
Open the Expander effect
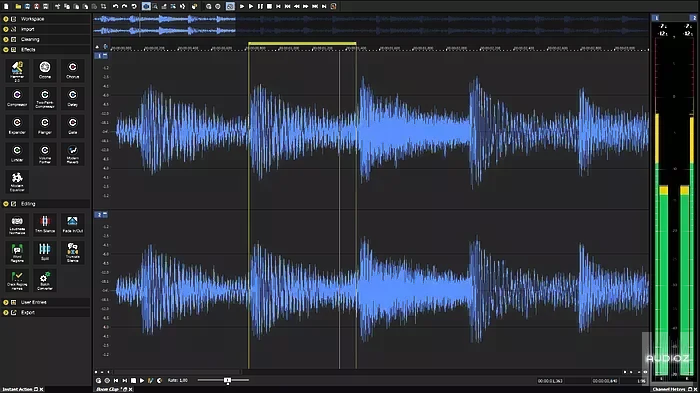(x=17, y=125)
